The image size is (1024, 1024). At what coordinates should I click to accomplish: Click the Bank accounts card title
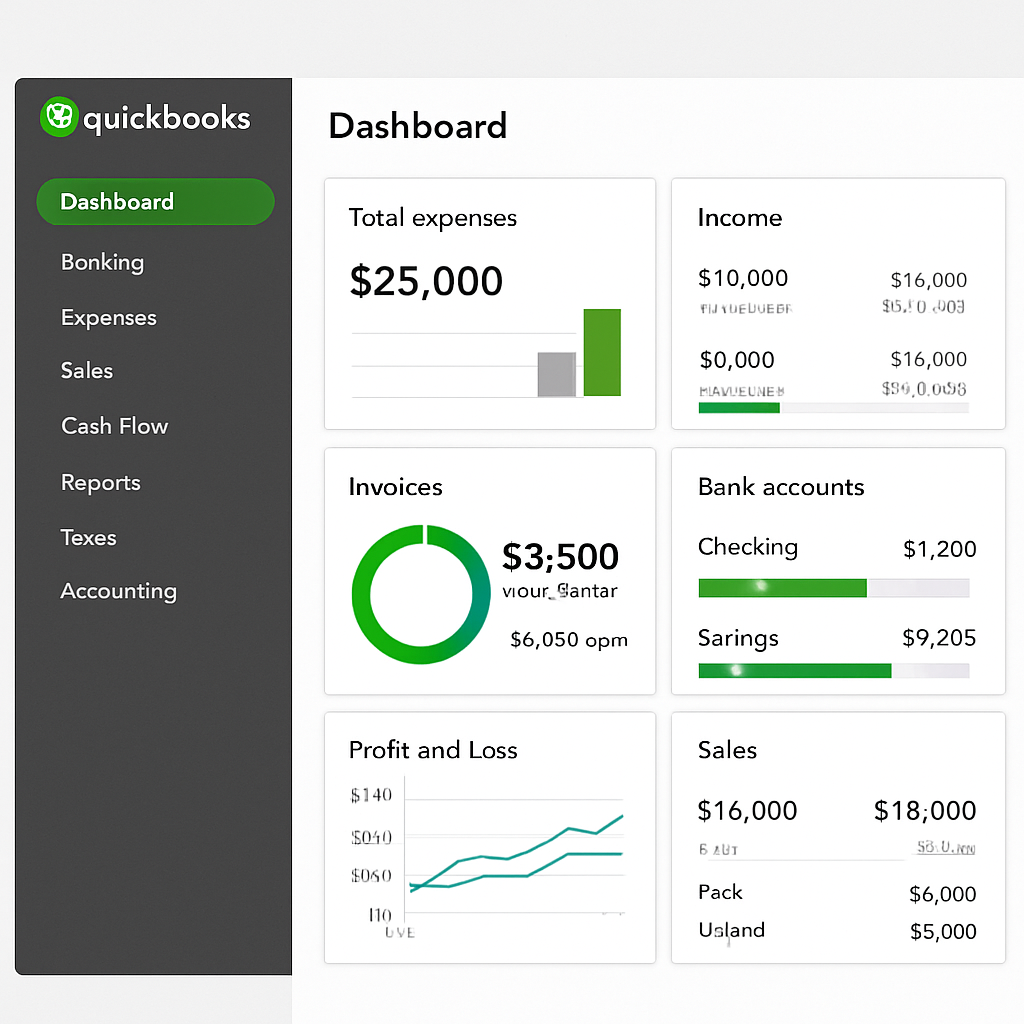click(781, 487)
